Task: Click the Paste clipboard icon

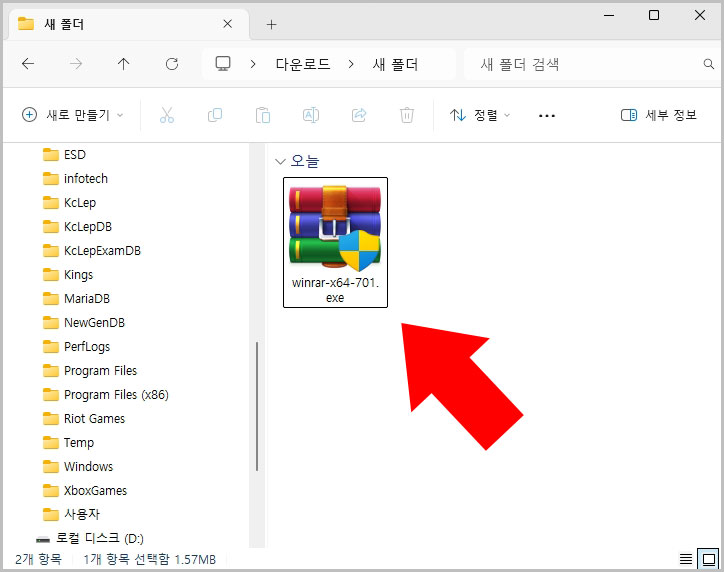Action: pyautogui.click(x=263, y=115)
